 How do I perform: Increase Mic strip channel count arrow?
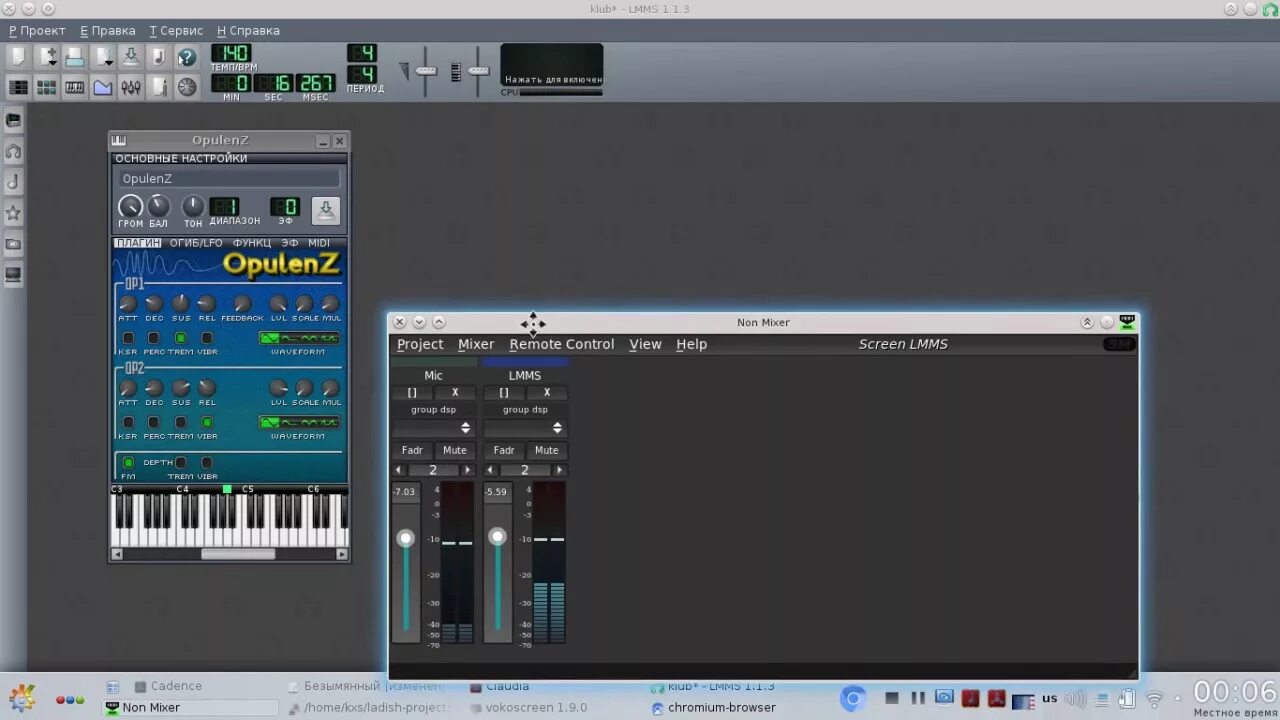(x=467, y=470)
